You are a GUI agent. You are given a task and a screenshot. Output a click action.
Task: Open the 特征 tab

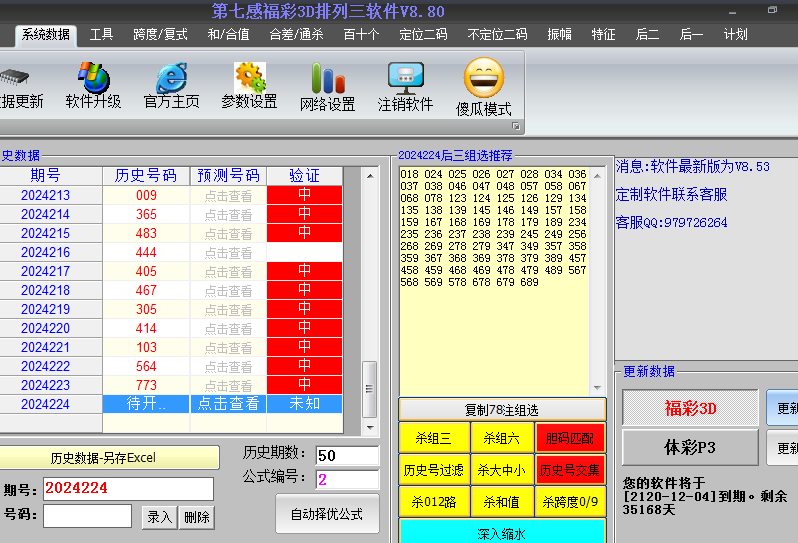point(603,35)
